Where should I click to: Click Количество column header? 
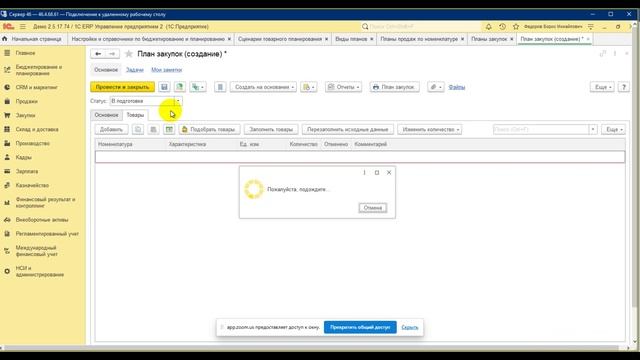click(303, 144)
